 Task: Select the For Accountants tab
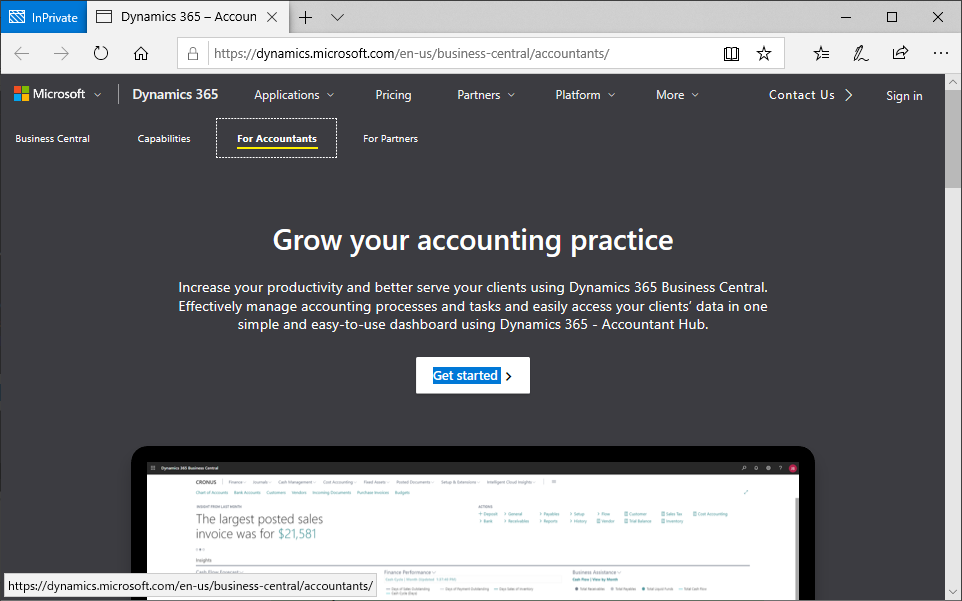pos(277,139)
